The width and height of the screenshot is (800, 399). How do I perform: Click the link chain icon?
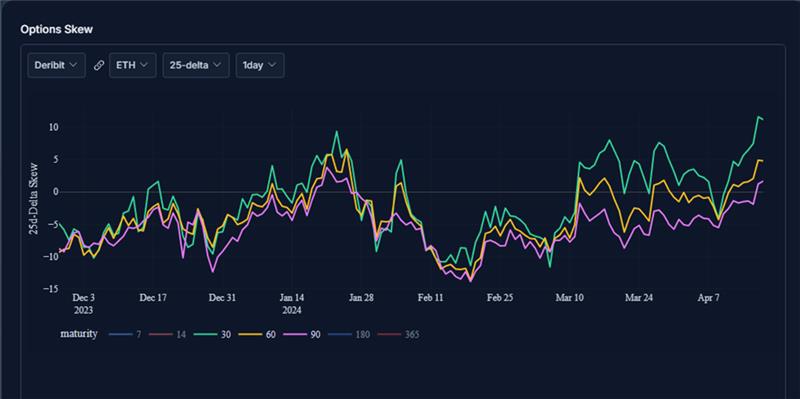99,65
